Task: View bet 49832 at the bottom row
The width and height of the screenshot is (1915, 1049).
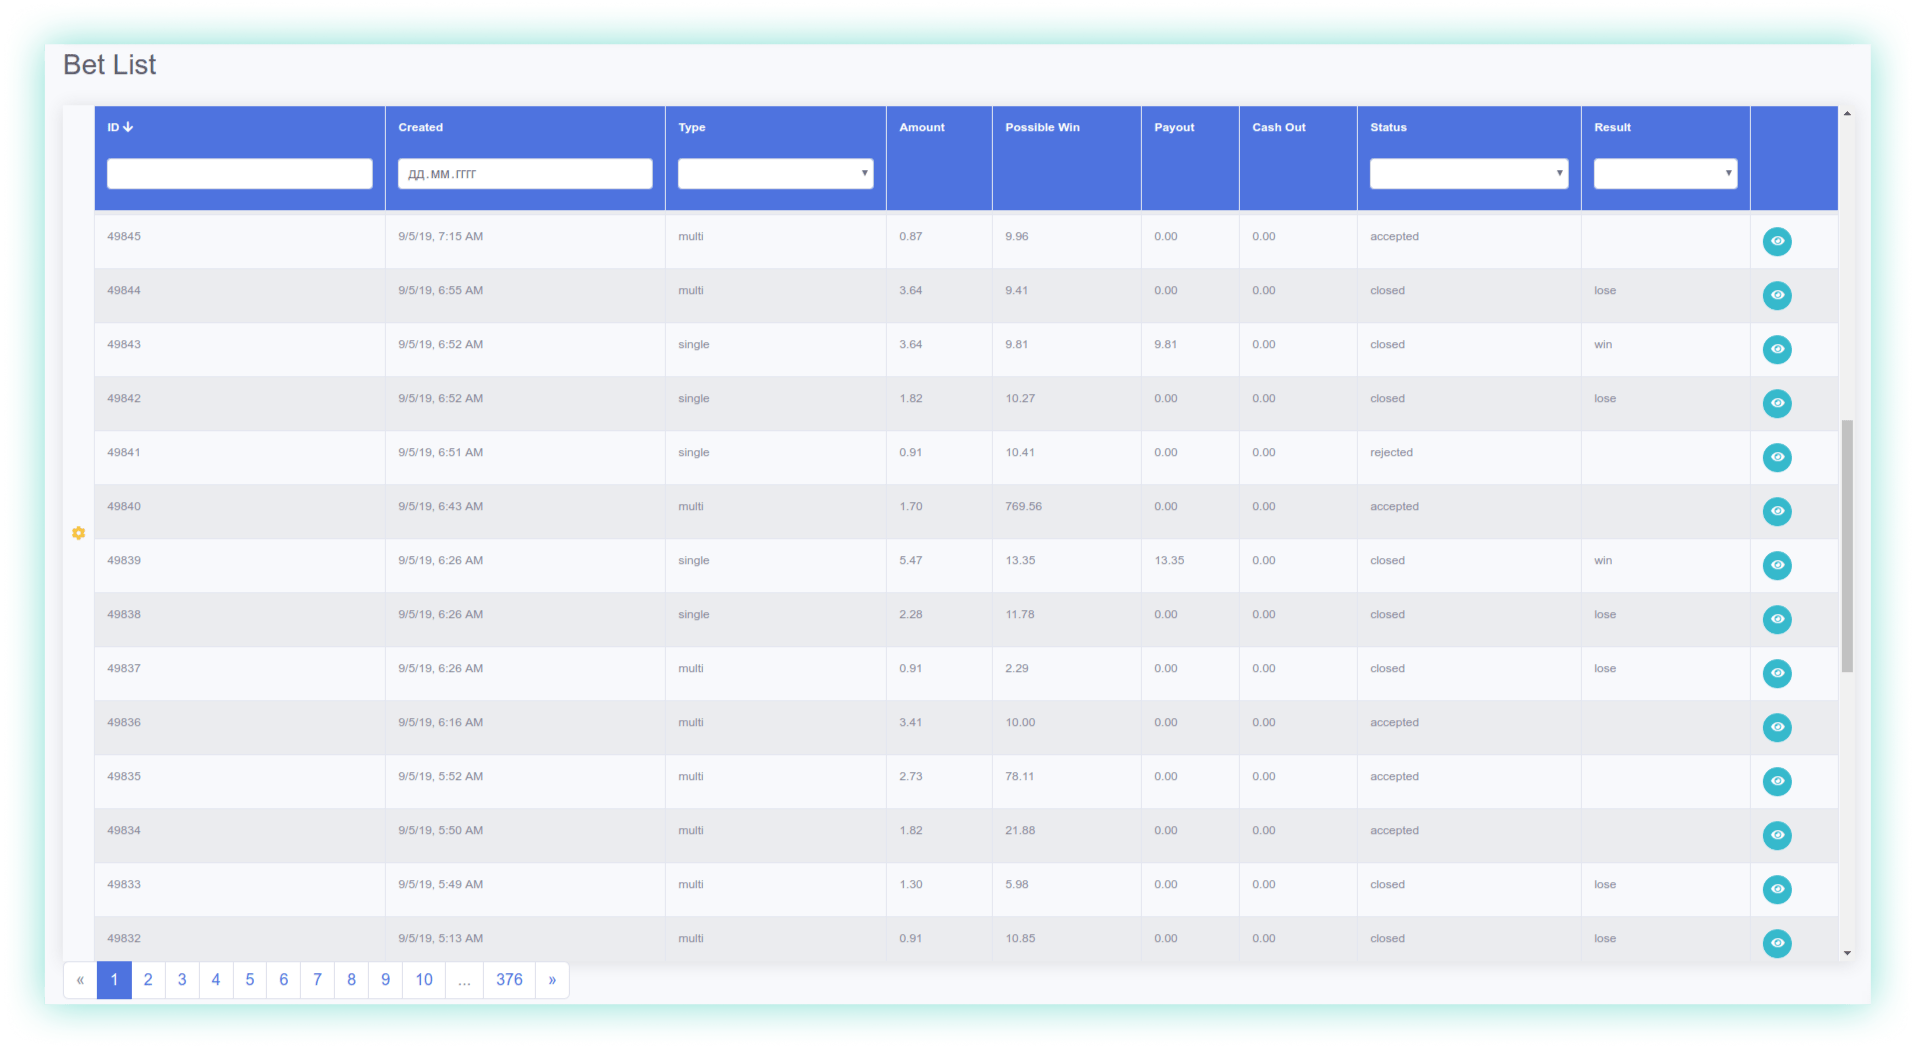Action: tap(1778, 943)
